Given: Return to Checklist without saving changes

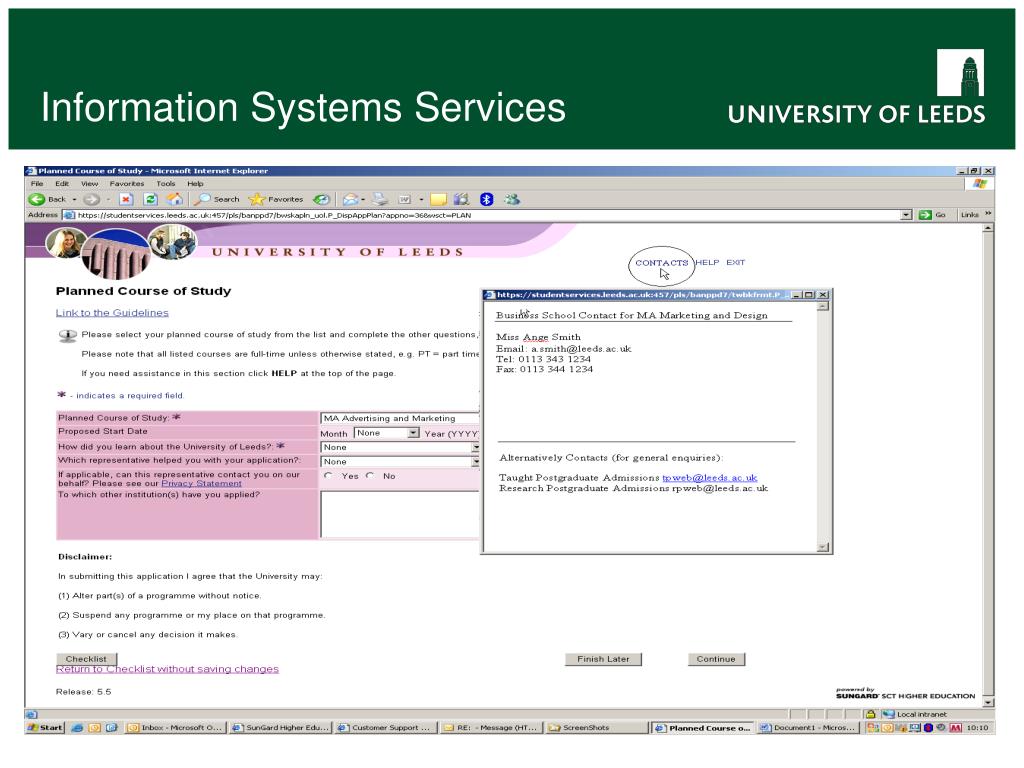Looking at the screenshot, I should [167, 669].
